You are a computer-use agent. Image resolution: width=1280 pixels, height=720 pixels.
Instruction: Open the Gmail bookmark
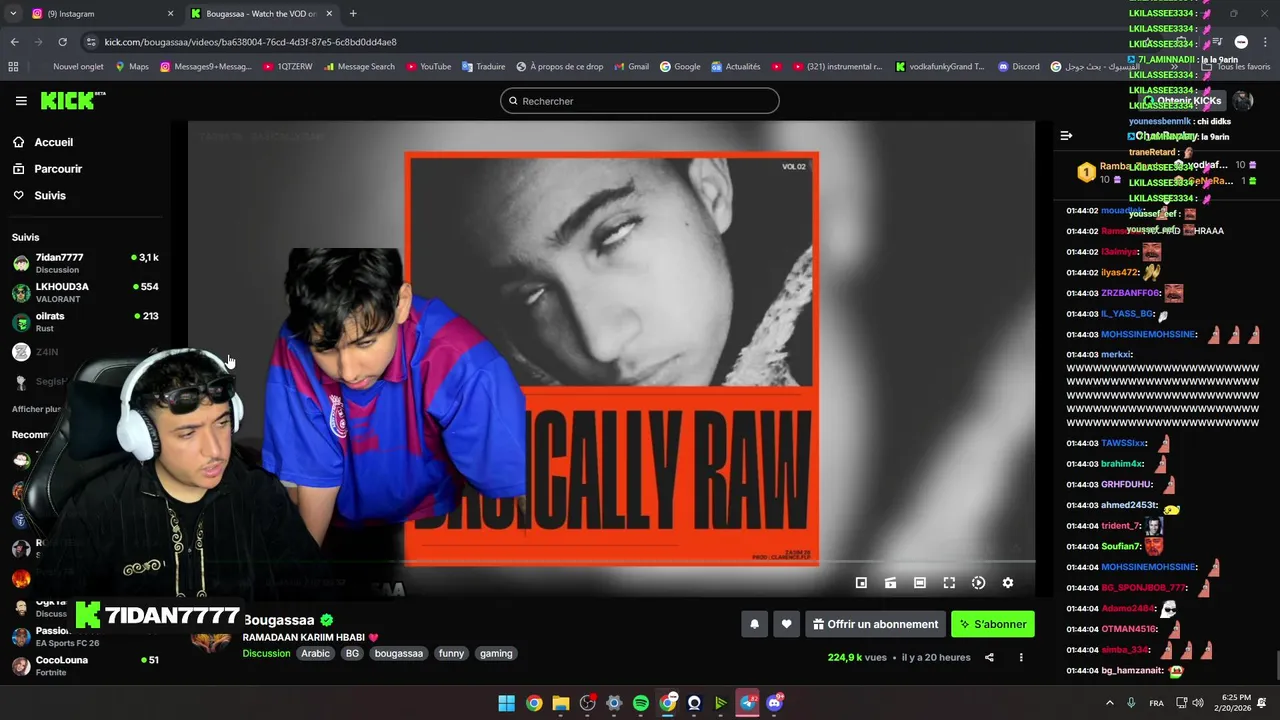631,67
